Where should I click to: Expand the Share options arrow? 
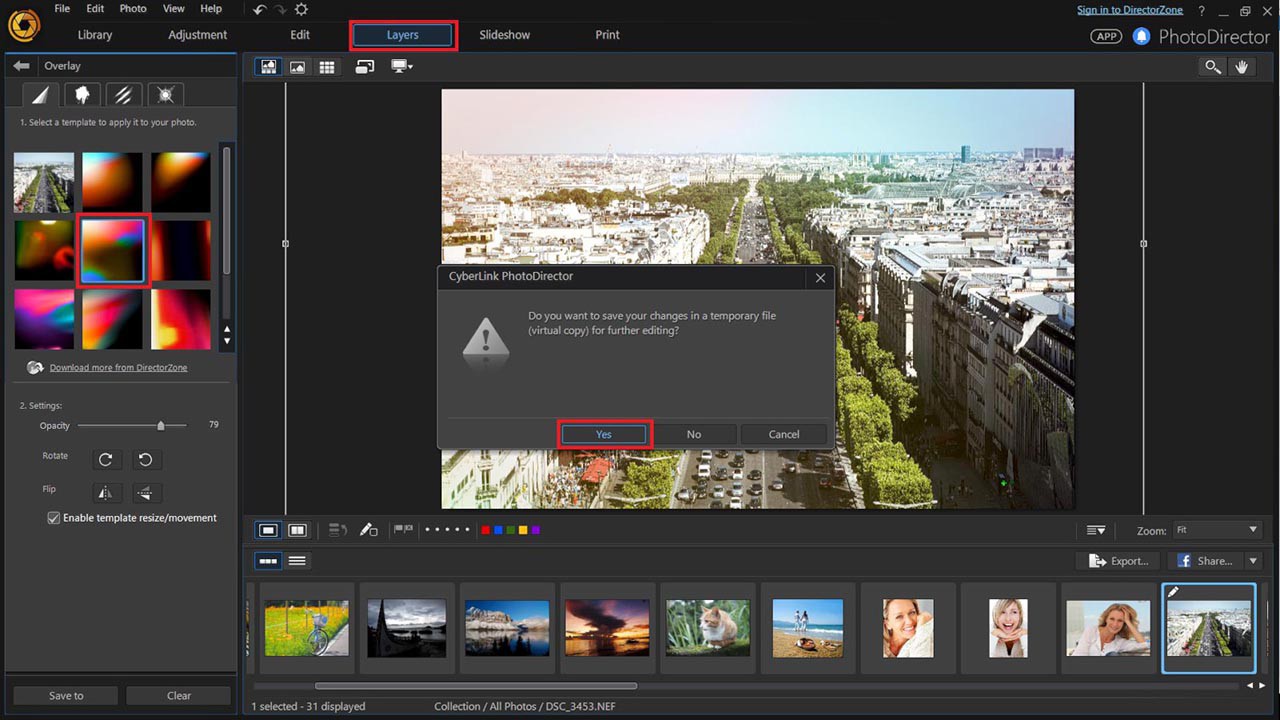pos(1253,561)
